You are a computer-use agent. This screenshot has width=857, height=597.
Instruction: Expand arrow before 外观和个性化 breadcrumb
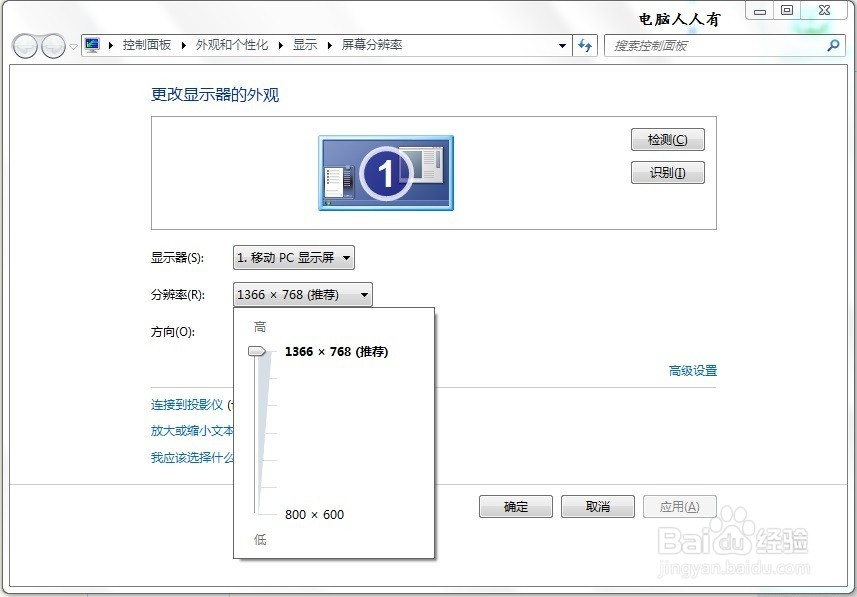pyautogui.click(x=184, y=45)
